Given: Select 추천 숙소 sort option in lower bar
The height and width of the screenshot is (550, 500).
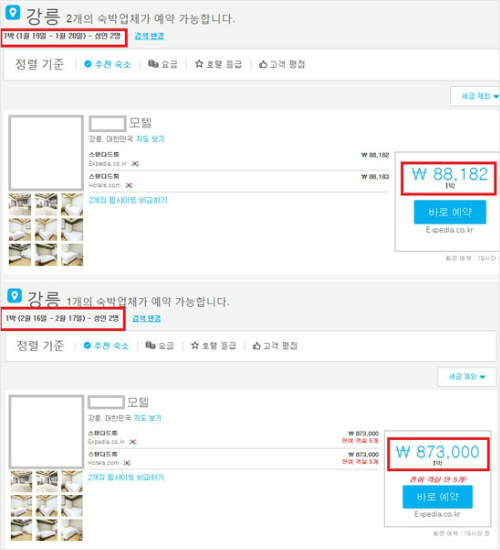Looking at the screenshot, I should [x=106, y=346].
